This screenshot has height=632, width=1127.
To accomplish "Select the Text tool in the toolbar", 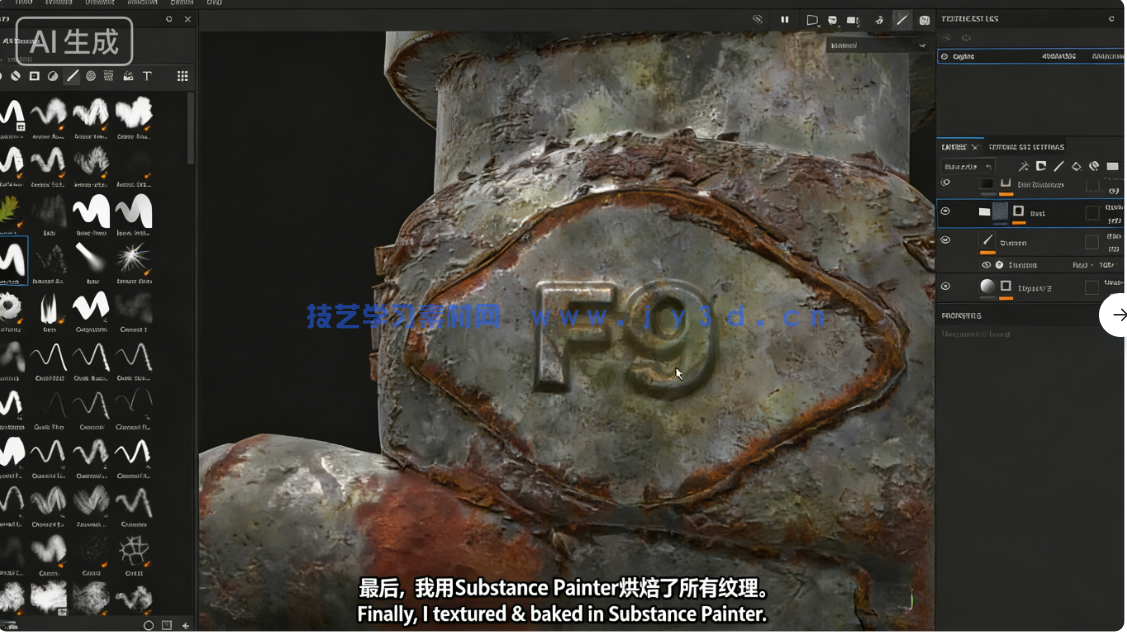I will point(147,75).
